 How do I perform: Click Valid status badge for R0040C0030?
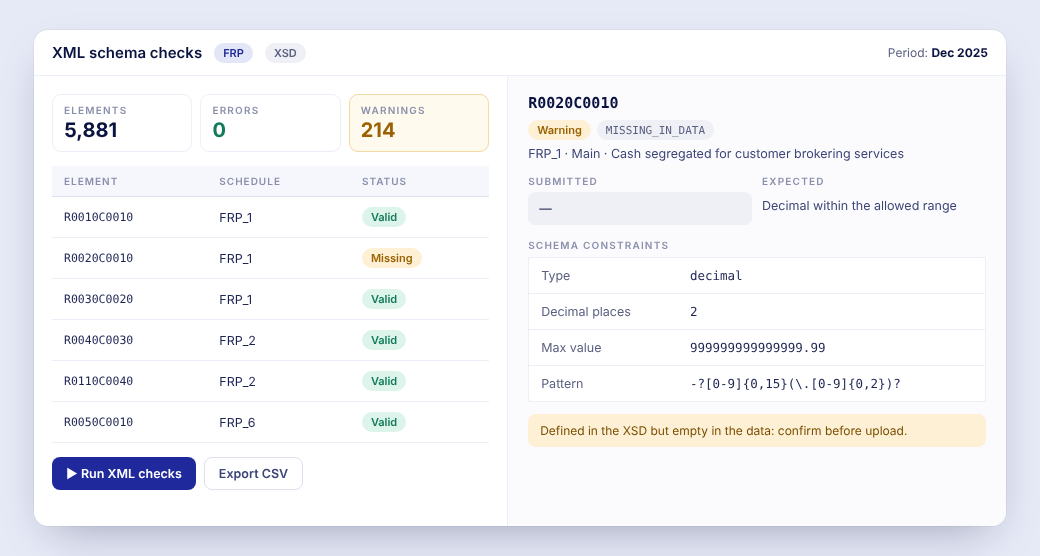pos(383,340)
